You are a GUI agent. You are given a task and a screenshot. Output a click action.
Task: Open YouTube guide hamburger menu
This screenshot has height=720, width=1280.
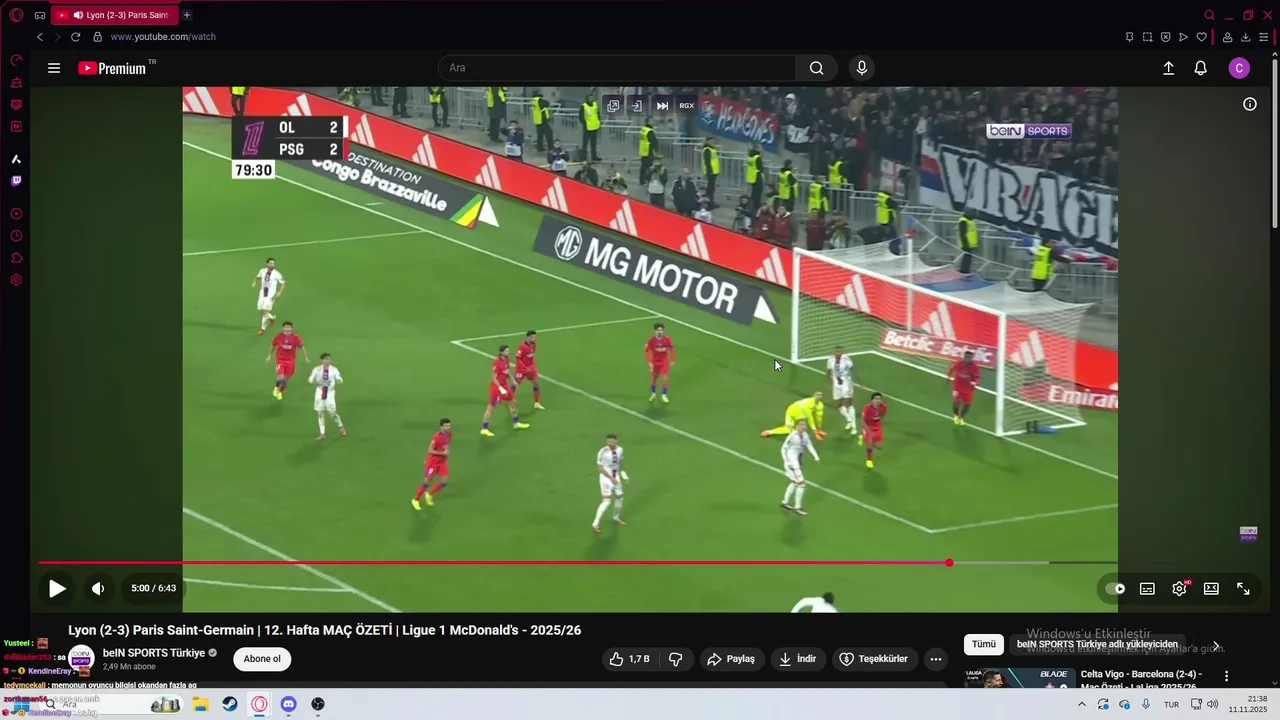pyautogui.click(x=54, y=68)
